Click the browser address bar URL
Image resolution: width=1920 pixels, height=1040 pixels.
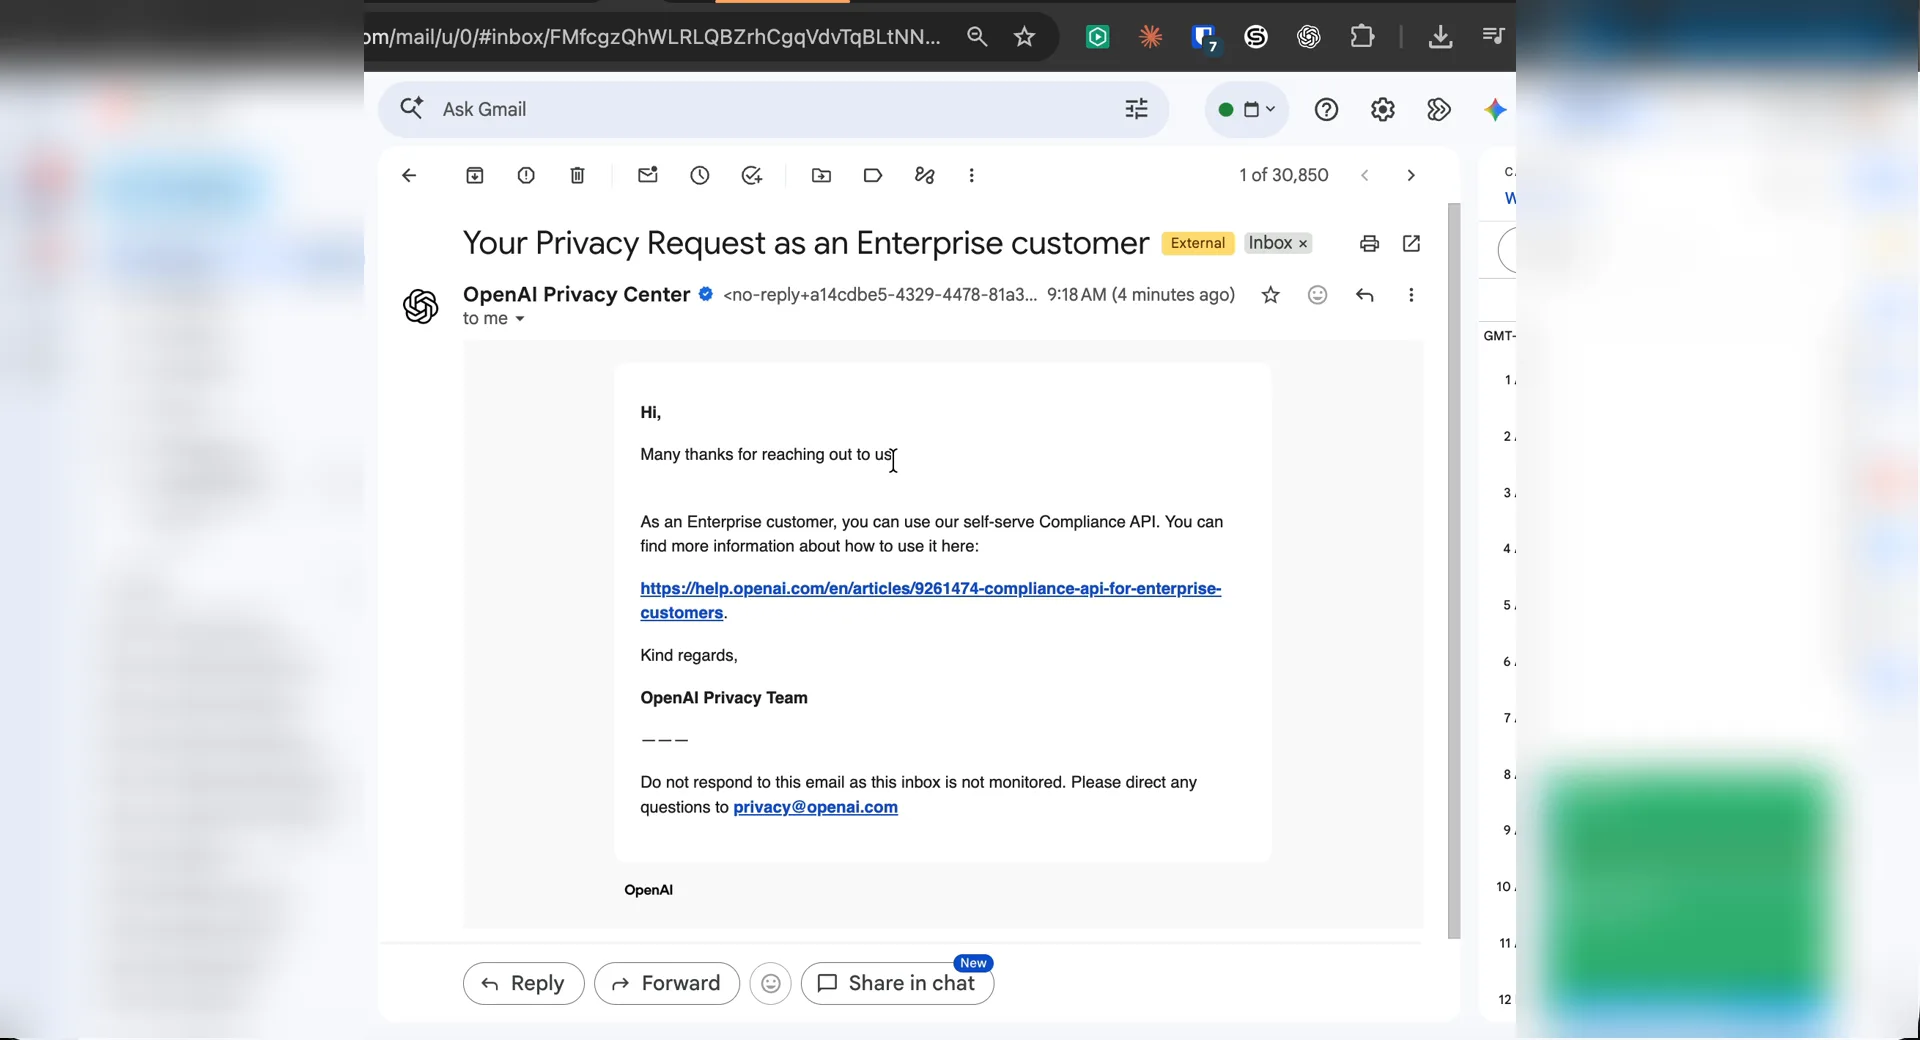[x=653, y=37]
